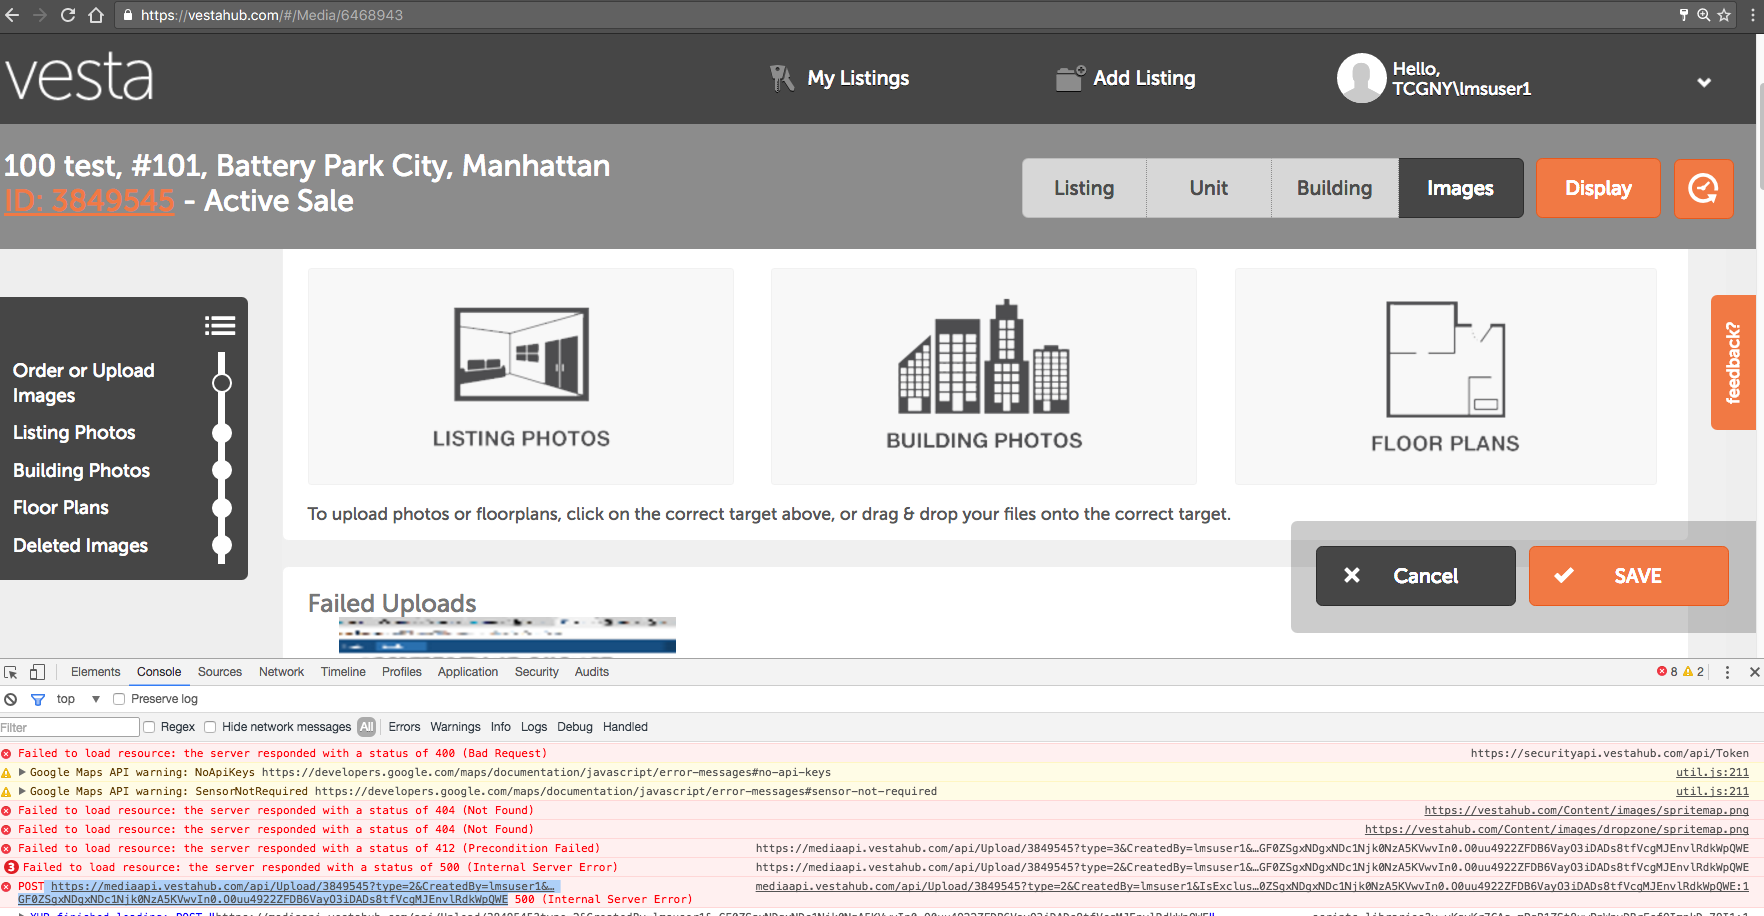Click the listing ID 3849545 link

tap(90, 201)
